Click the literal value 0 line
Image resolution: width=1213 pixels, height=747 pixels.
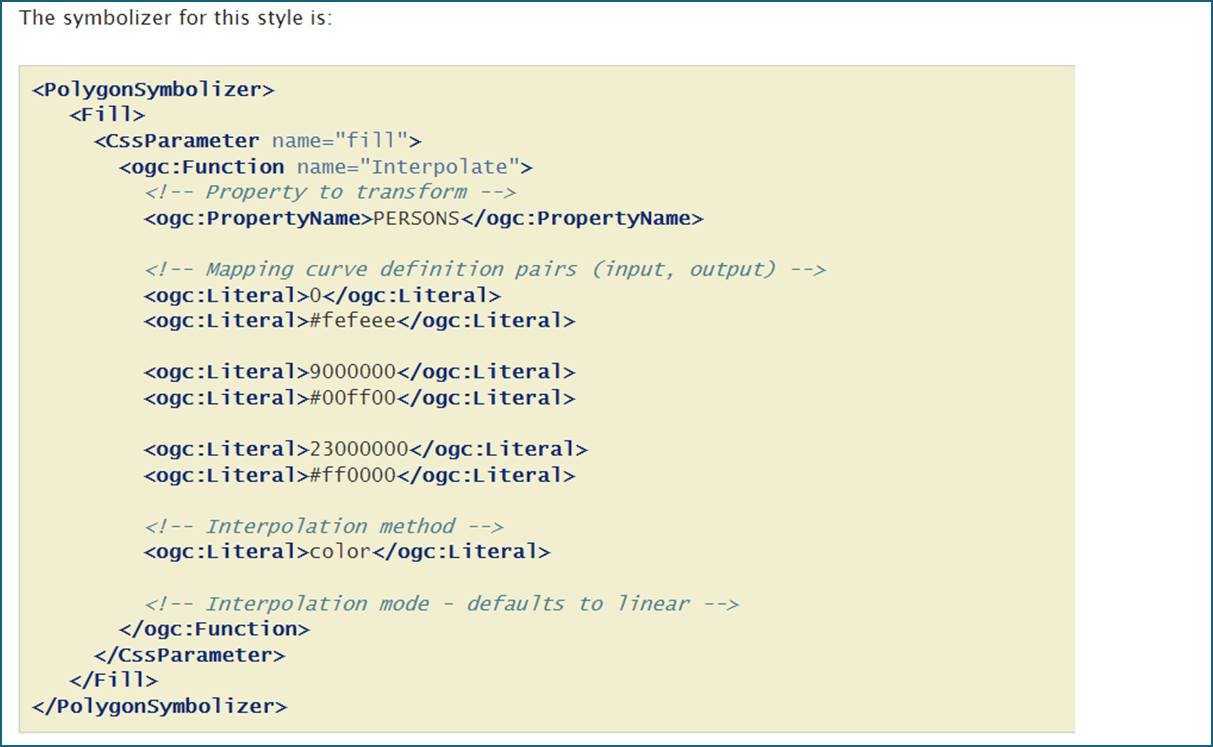[x=322, y=296]
